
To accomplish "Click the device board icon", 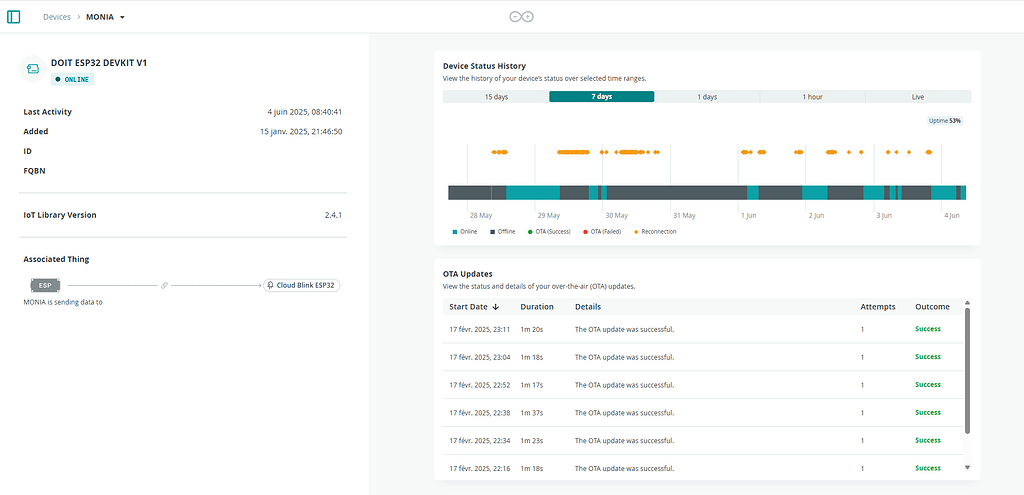I will [x=33, y=68].
